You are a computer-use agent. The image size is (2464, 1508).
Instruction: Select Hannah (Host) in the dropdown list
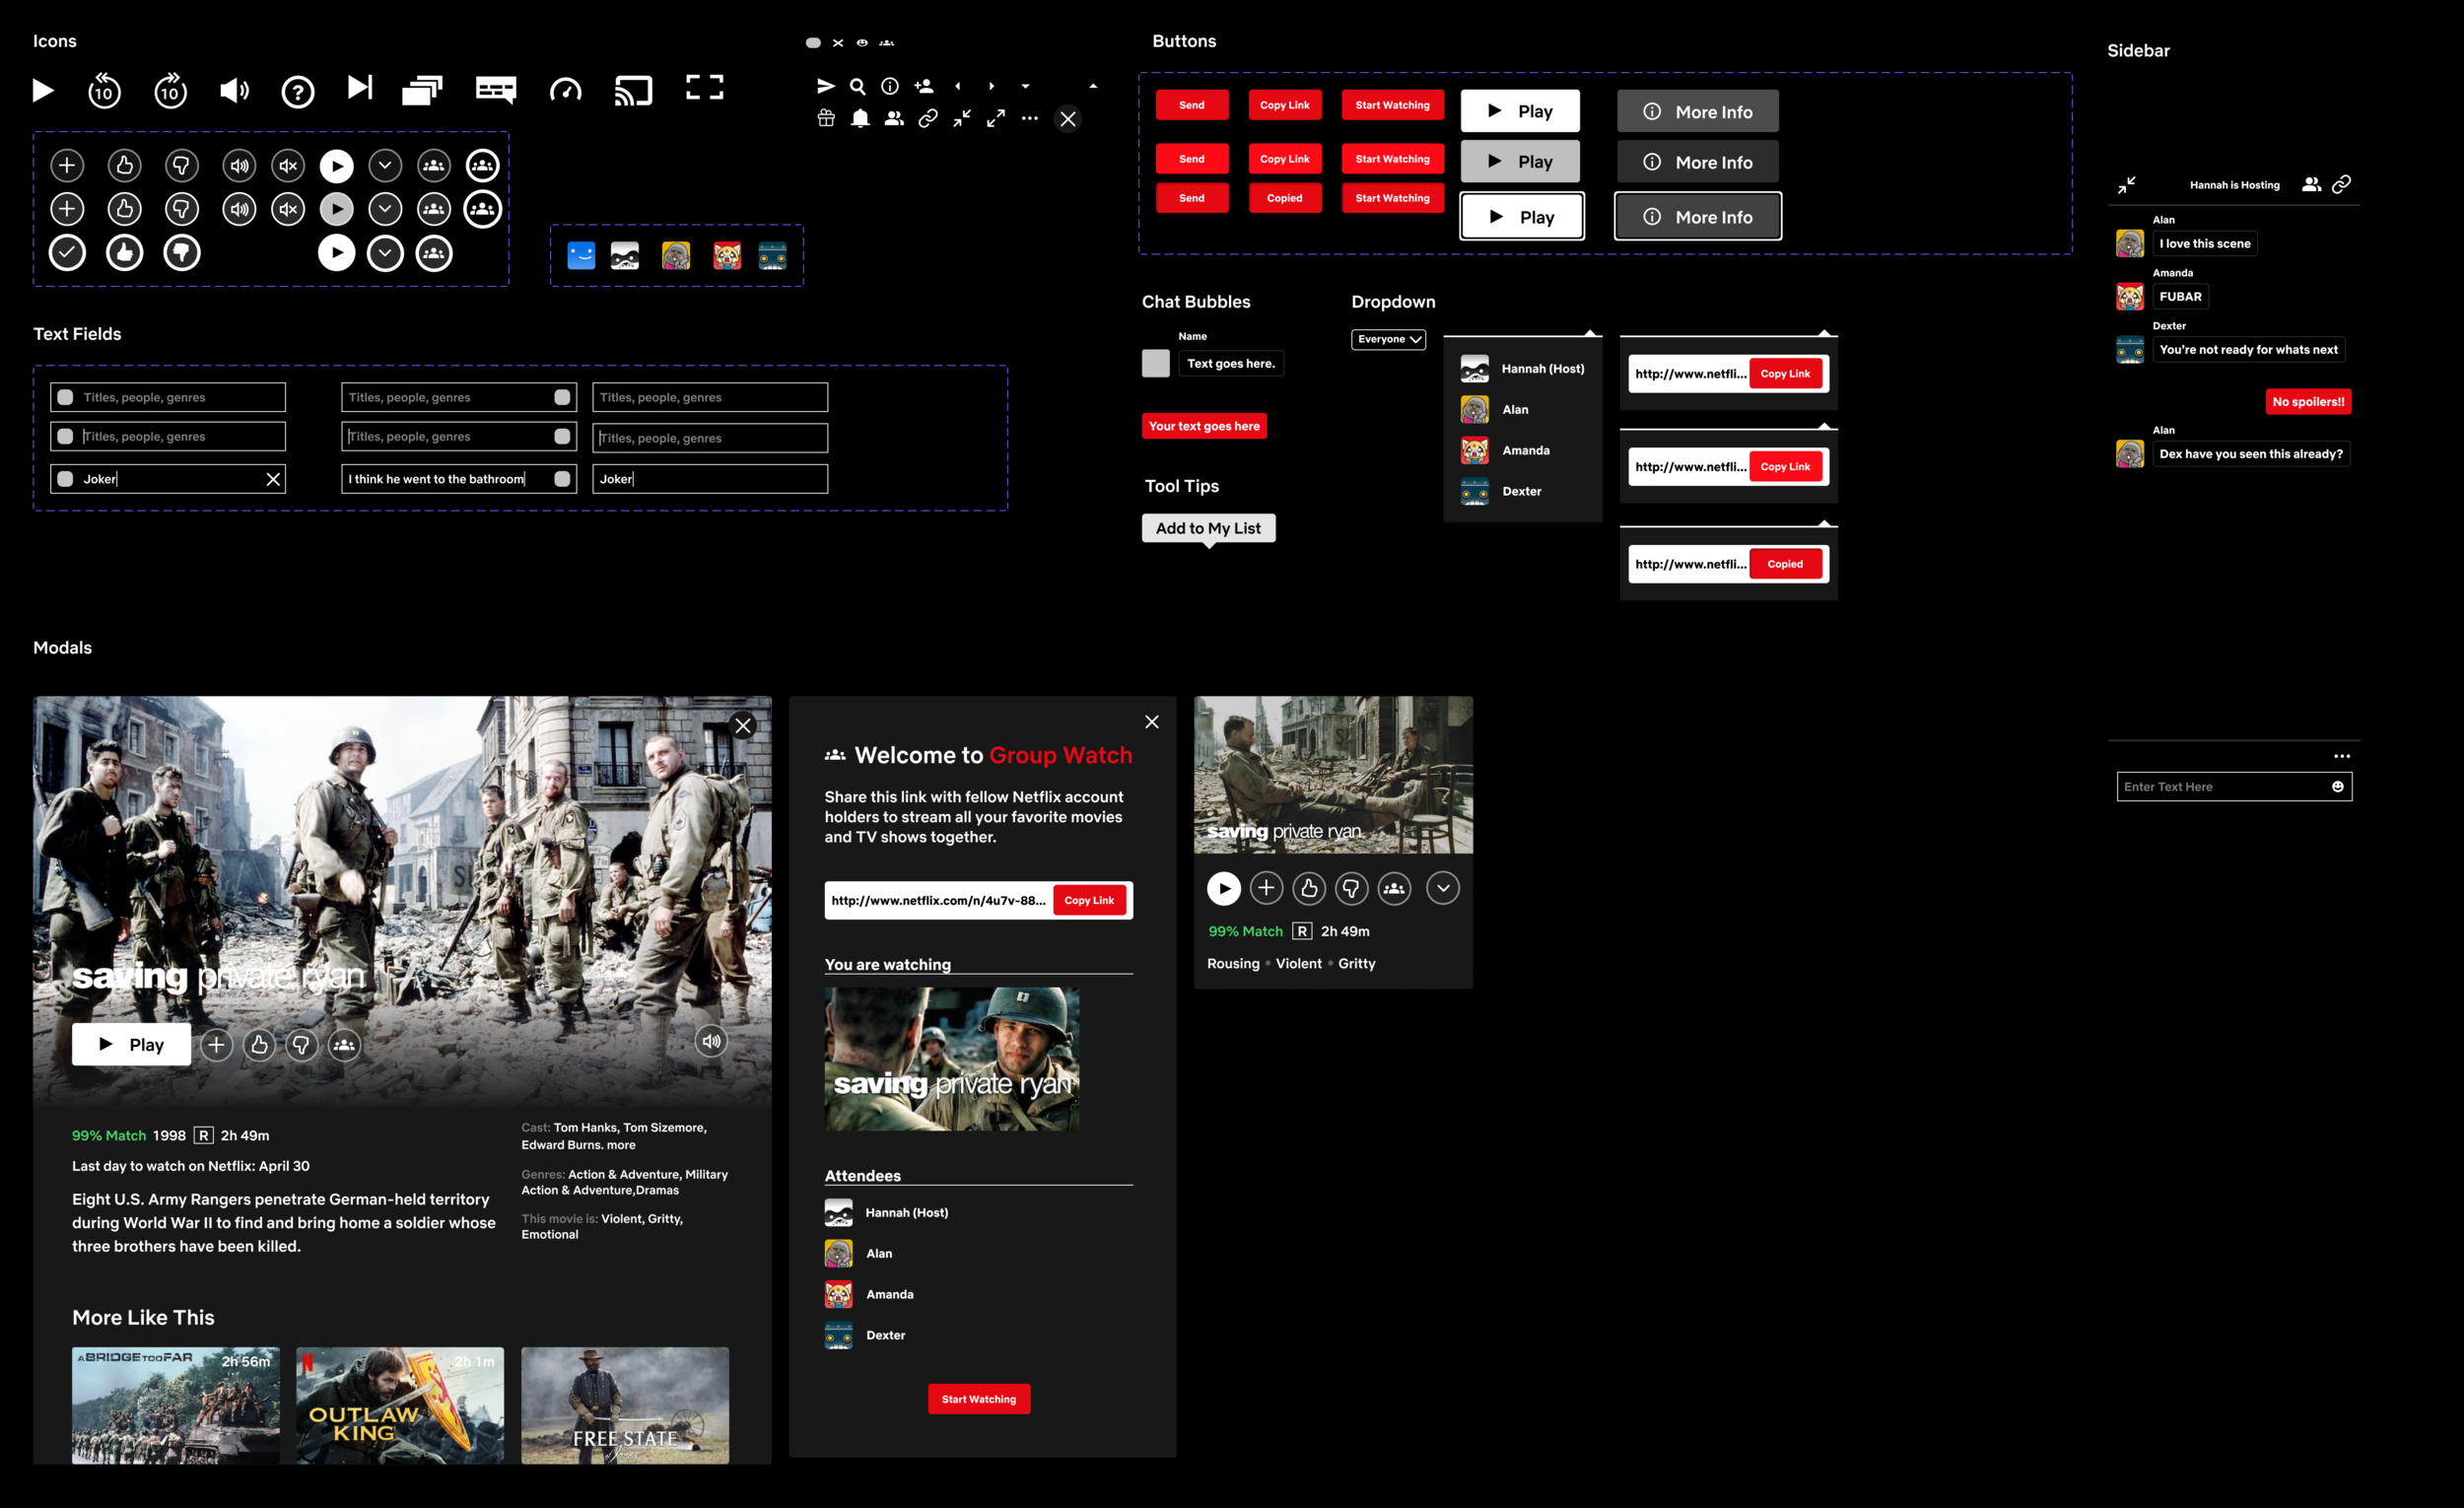(1522, 369)
